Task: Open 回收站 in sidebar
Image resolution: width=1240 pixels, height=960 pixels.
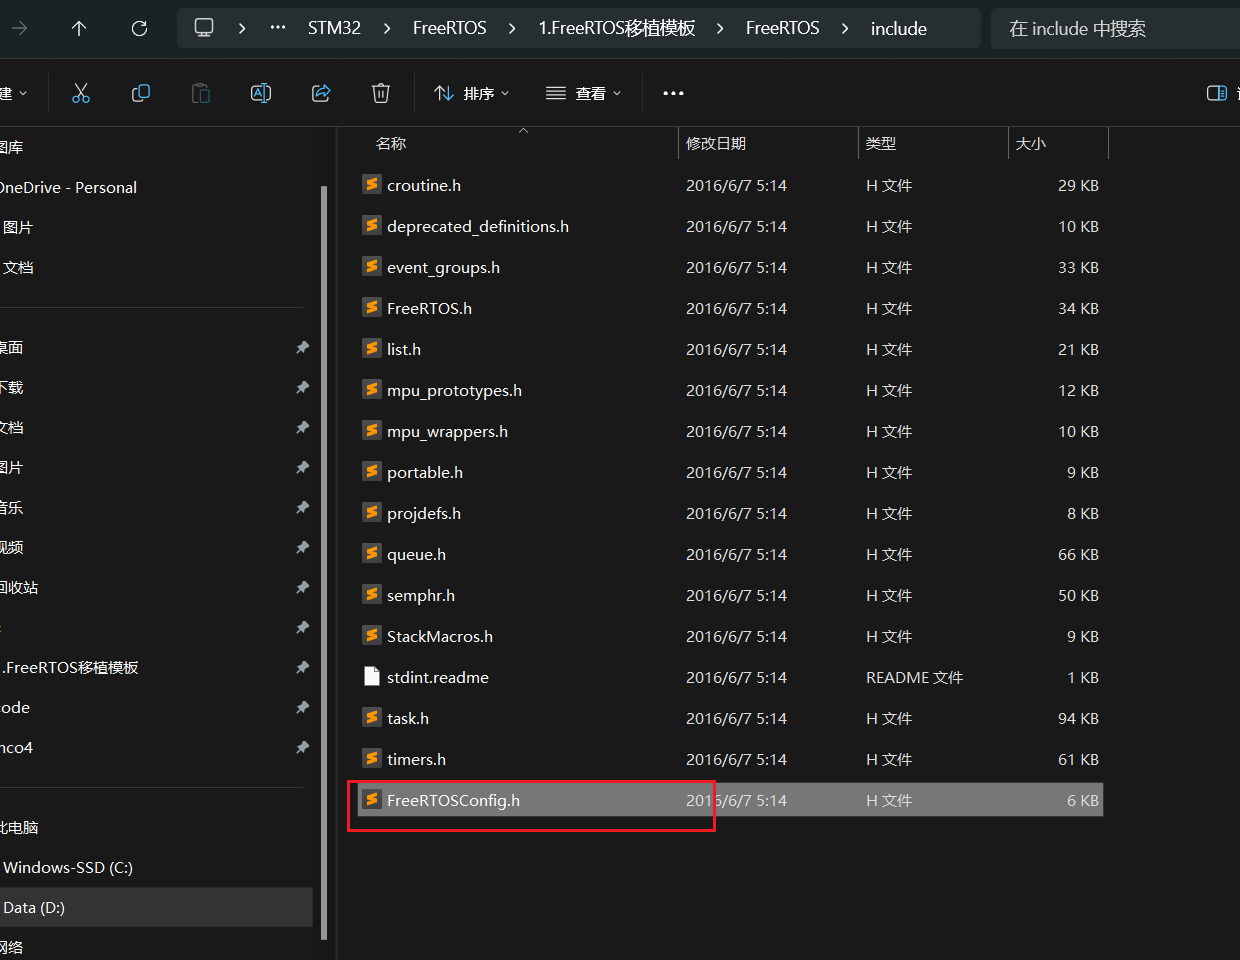Action: pos(19,587)
